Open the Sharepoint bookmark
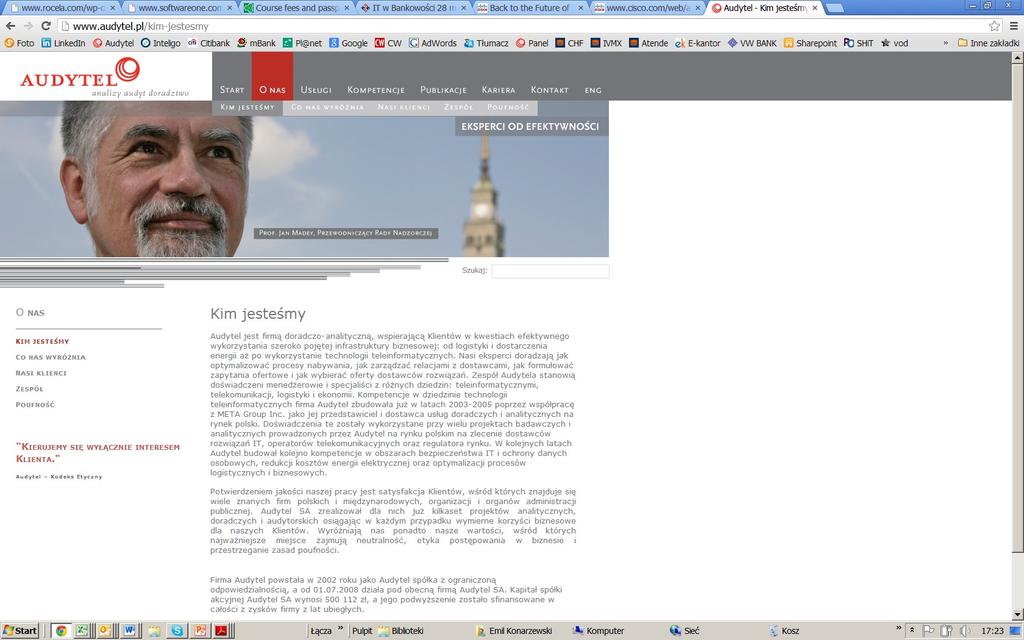The width and height of the screenshot is (1024, 640). (x=810, y=43)
